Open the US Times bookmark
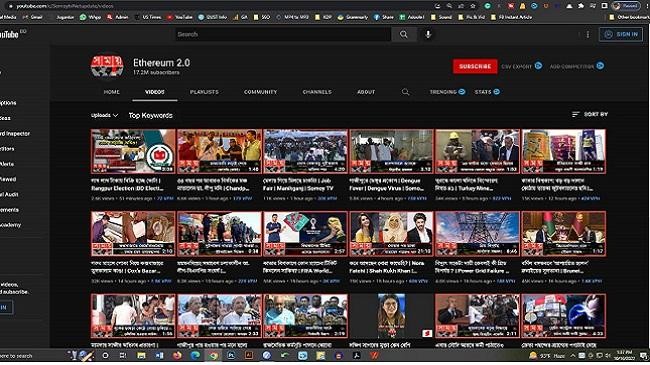650x365 pixels. (148, 17)
